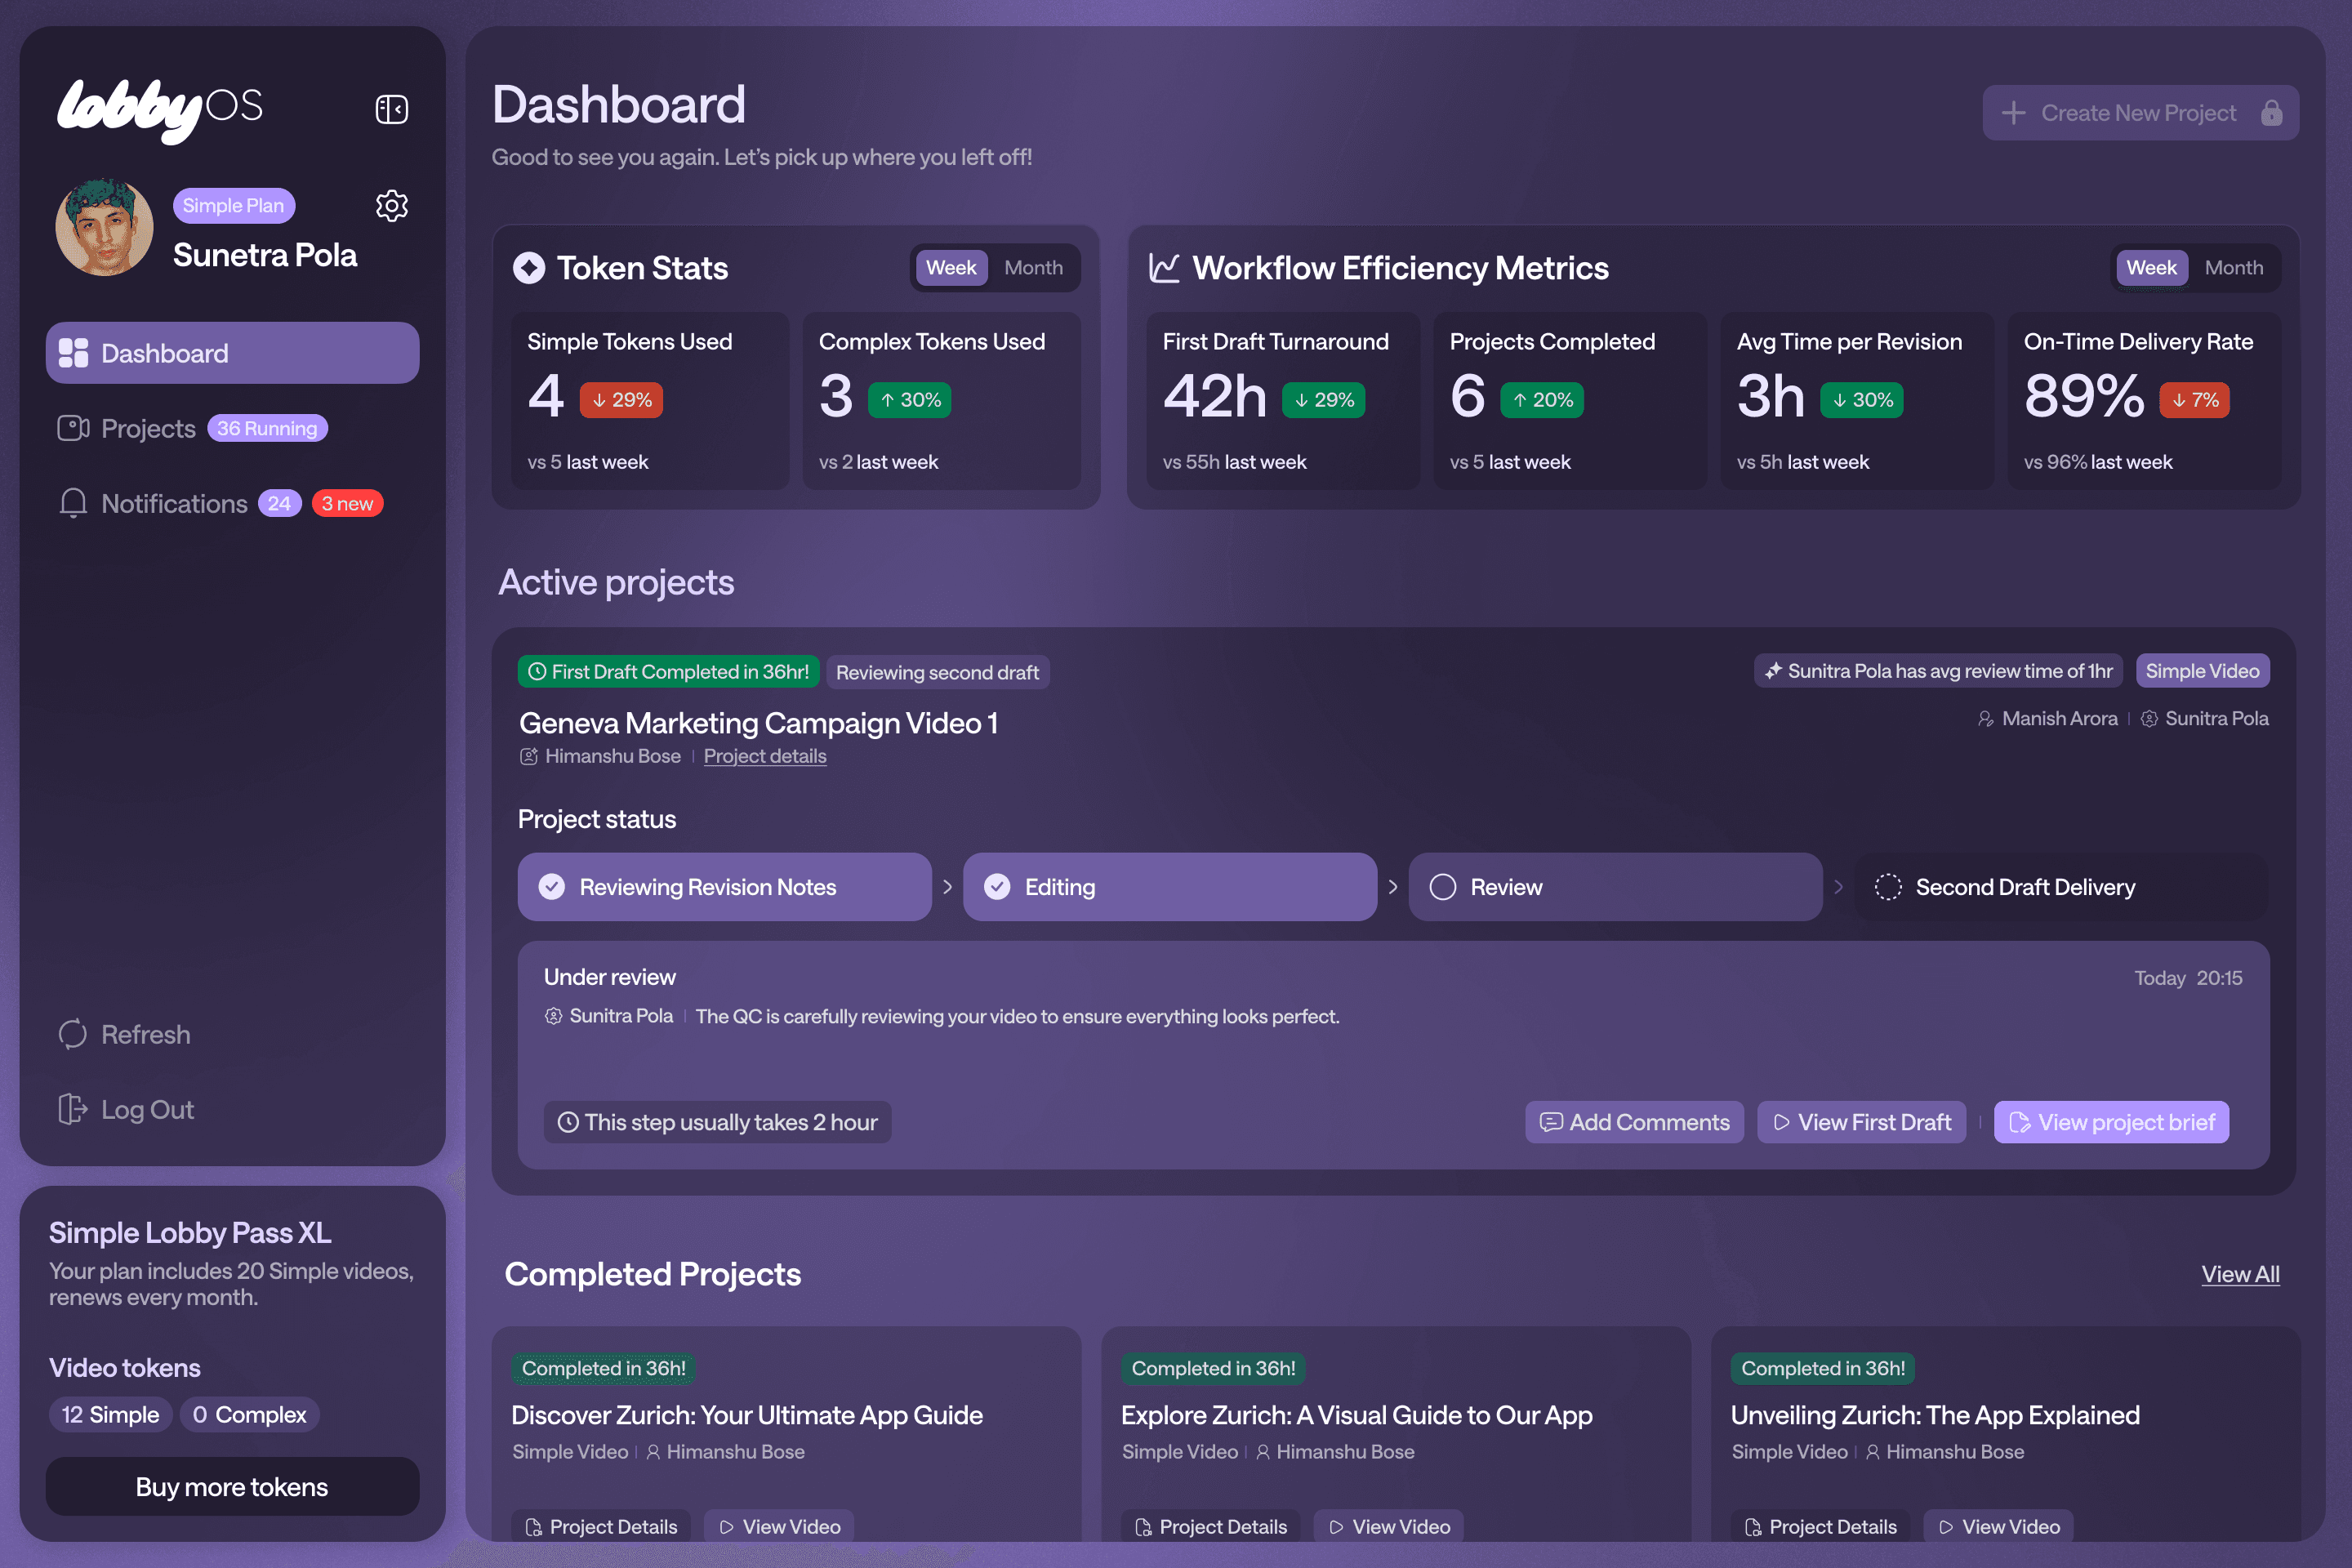2352x1568 pixels.
Task: Click chevron after Reviewing Revision Notes step
Action: pos(947,887)
